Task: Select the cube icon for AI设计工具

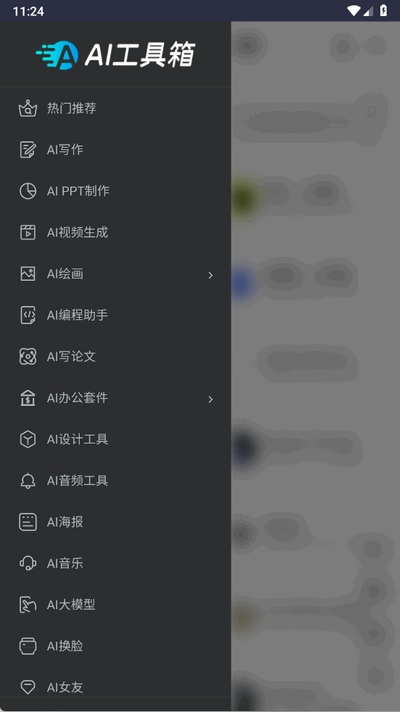Action: click(x=28, y=439)
